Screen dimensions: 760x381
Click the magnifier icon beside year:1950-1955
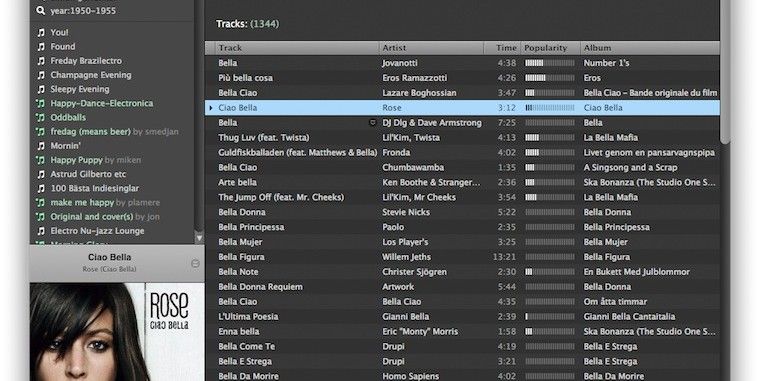(x=41, y=10)
